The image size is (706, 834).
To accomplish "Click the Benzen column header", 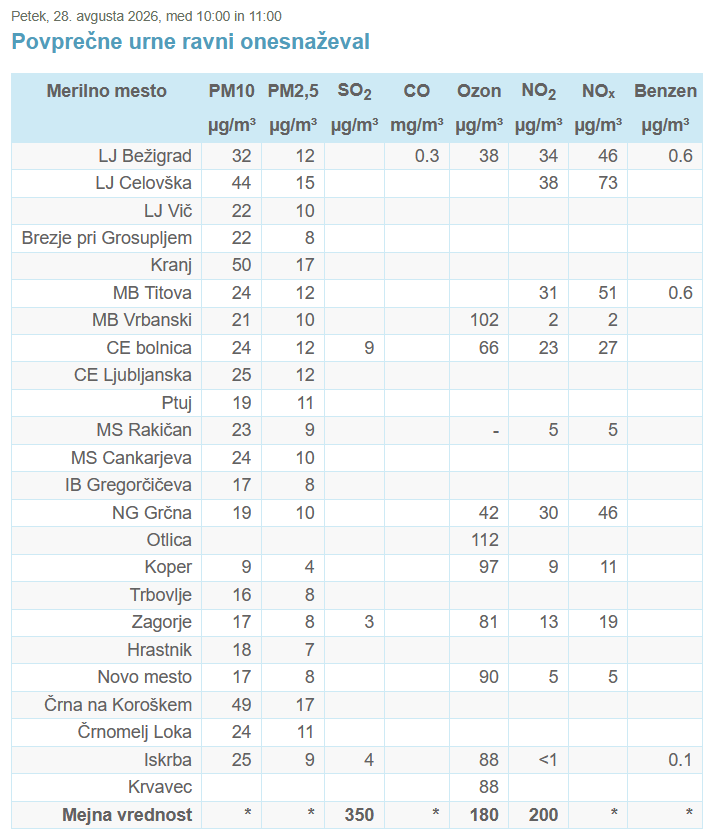I will (665, 91).
